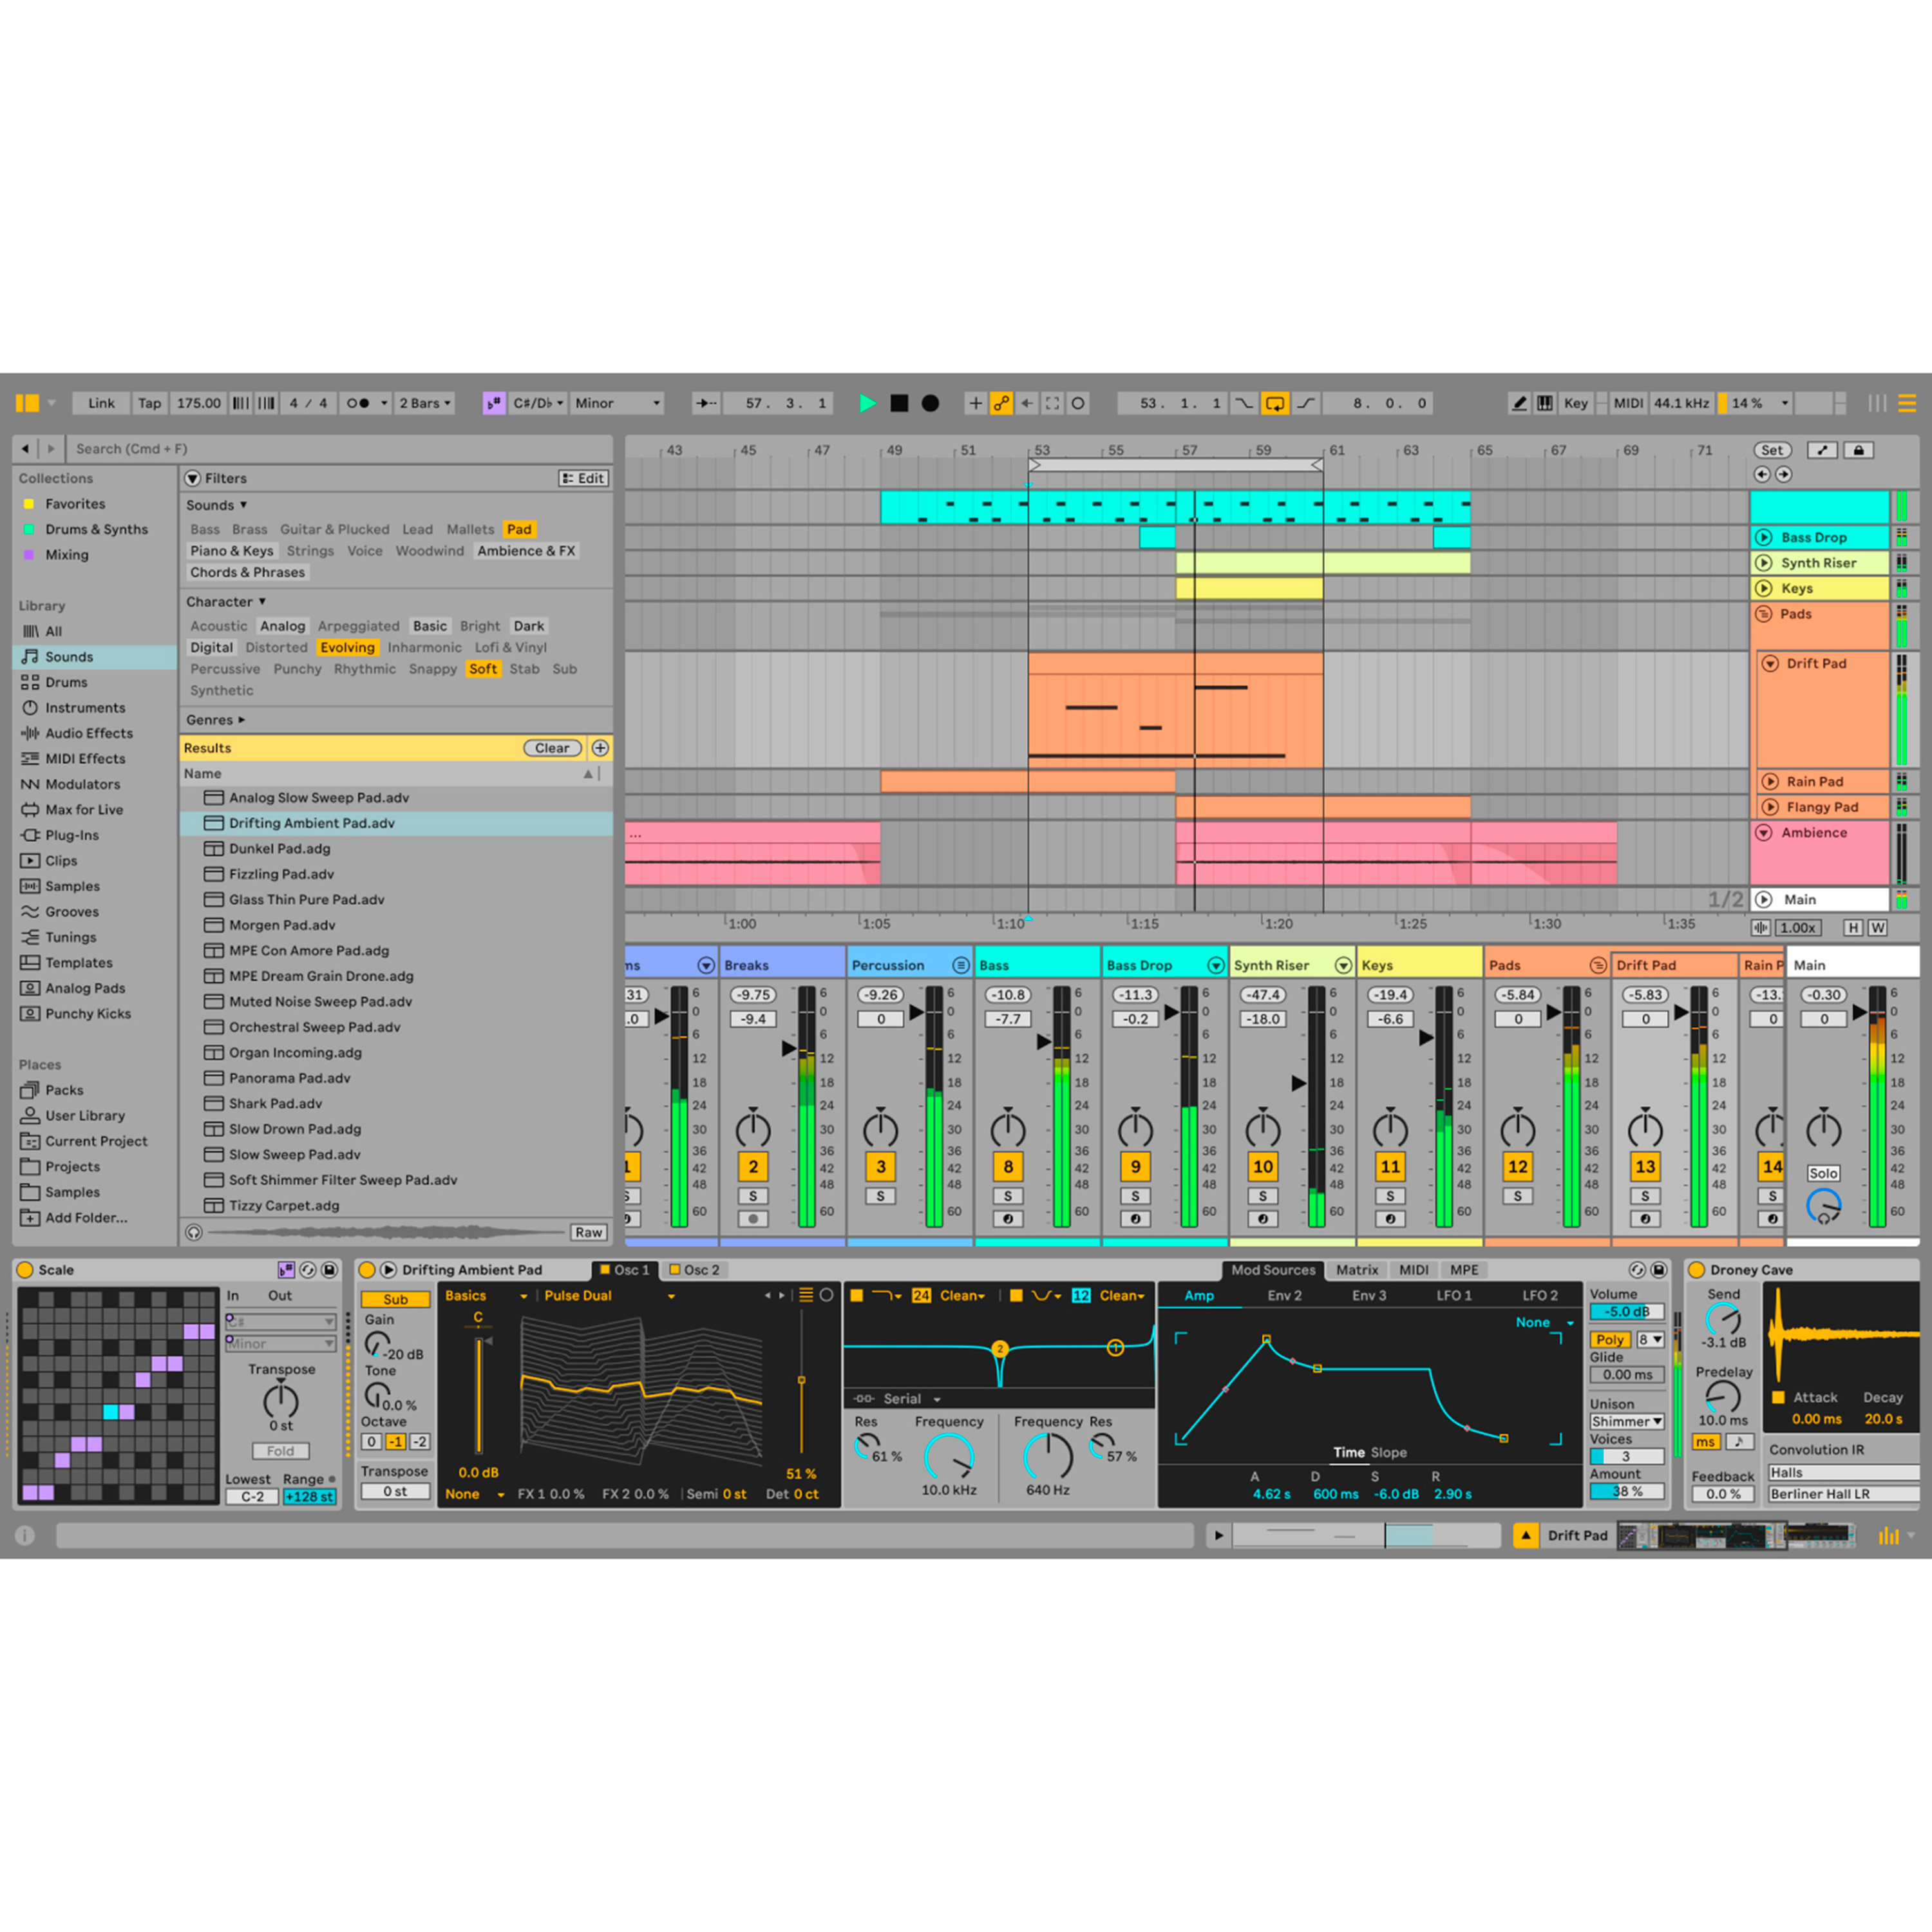Toggle the computer MIDI keyboard icon
The image size is (1932, 1932).
coord(1545,403)
